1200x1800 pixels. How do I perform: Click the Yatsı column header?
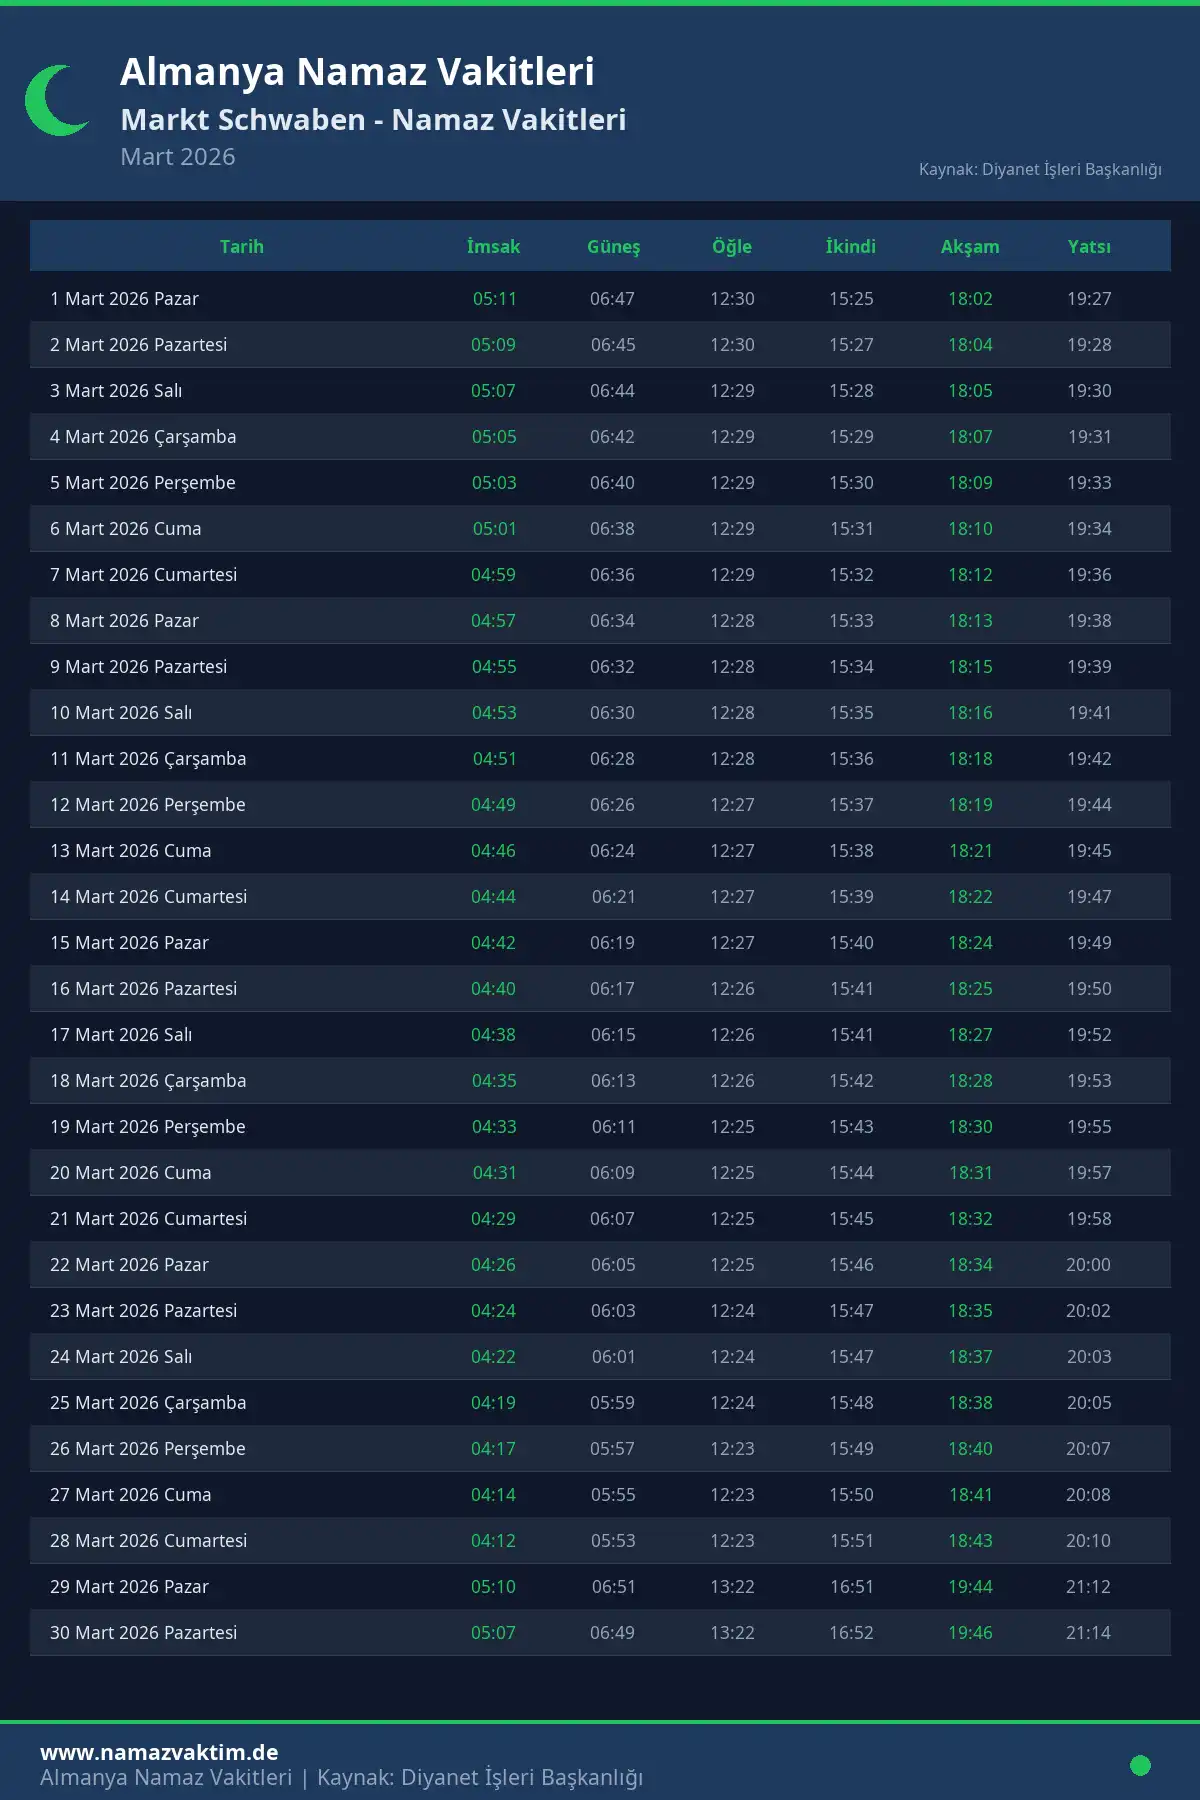coord(1089,247)
